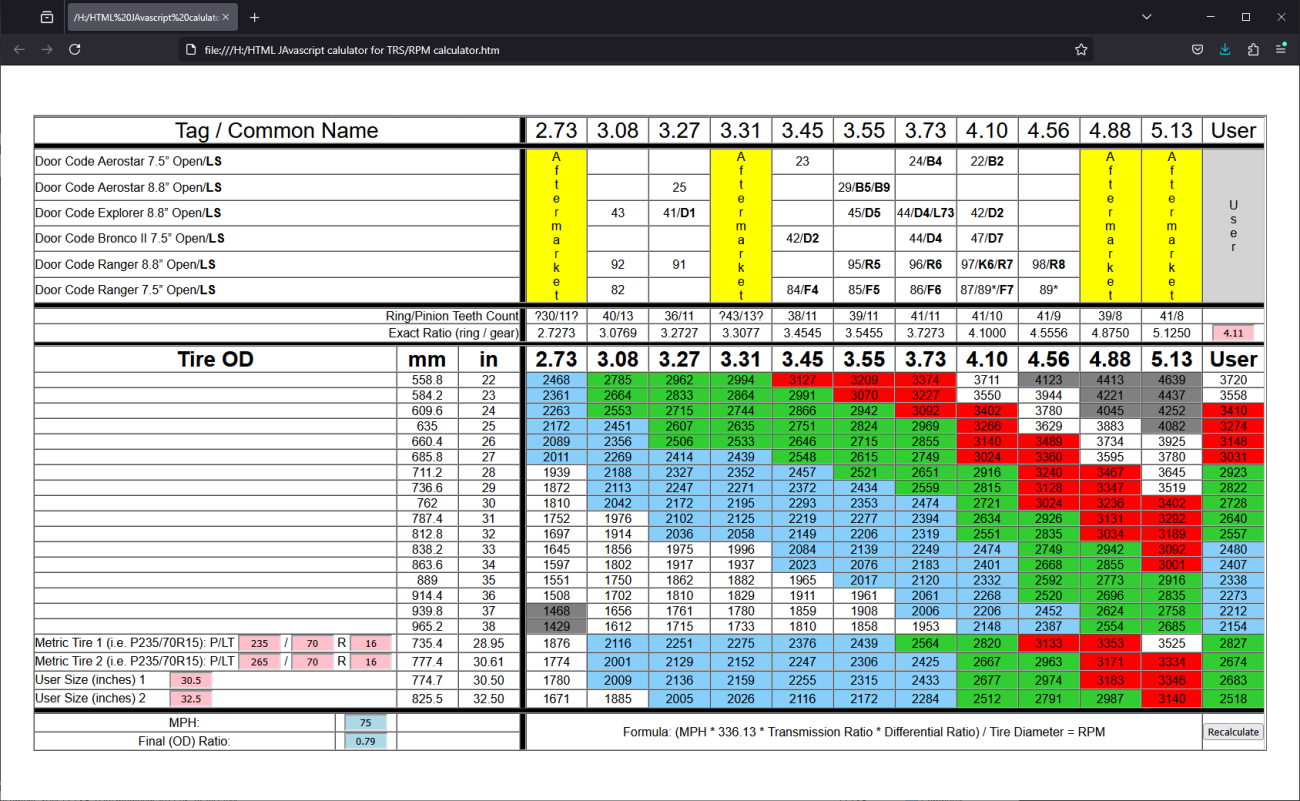1300x801 pixels.
Task: Bookmark this page with star icon
Action: tap(1081, 49)
